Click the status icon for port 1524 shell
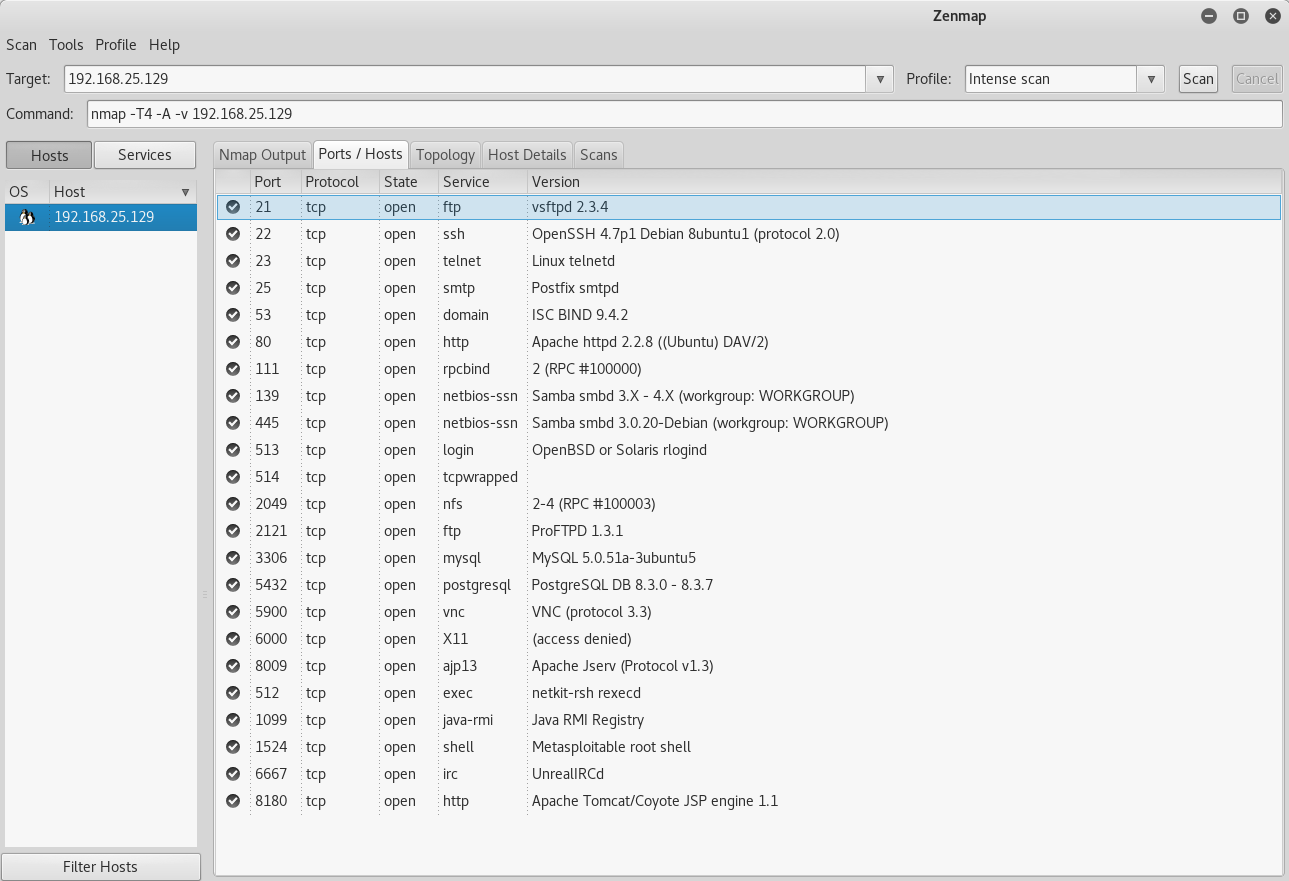The height and width of the screenshot is (881, 1289). point(233,747)
